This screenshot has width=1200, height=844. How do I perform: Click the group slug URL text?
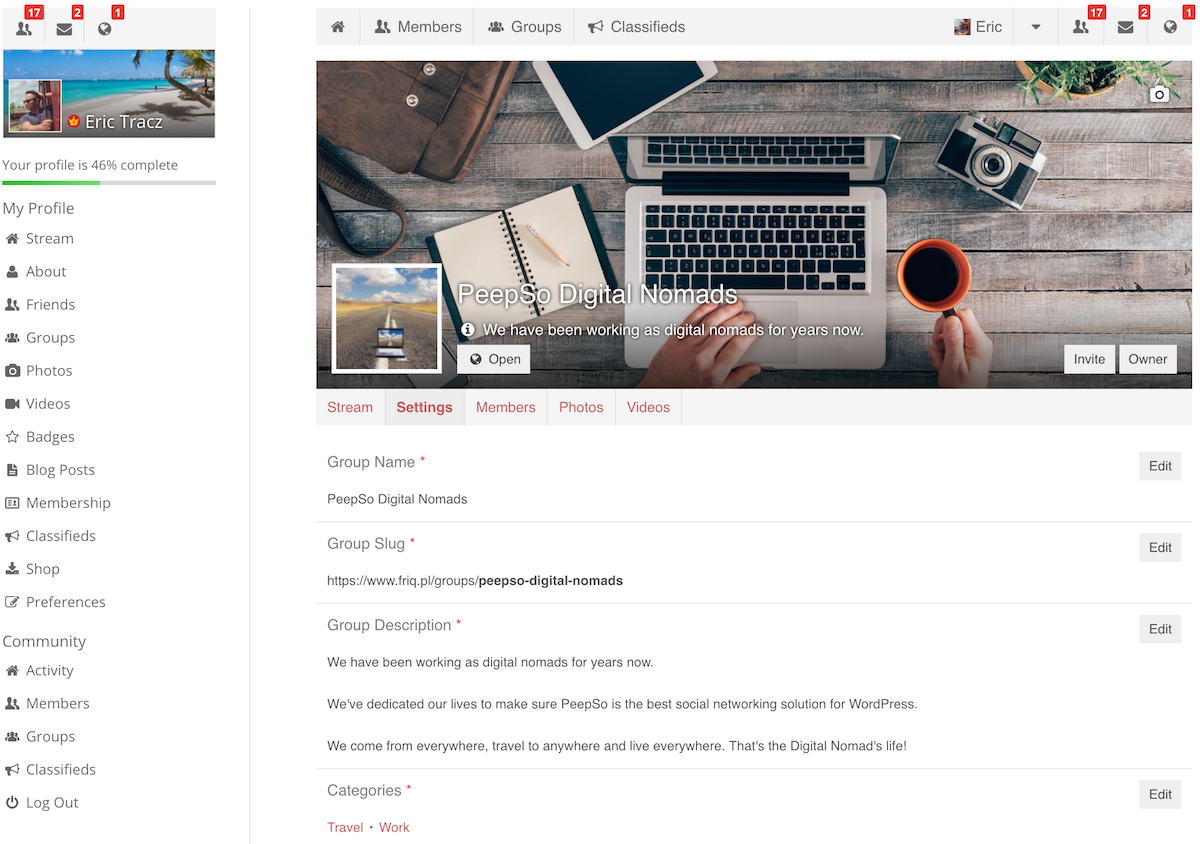tap(475, 580)
